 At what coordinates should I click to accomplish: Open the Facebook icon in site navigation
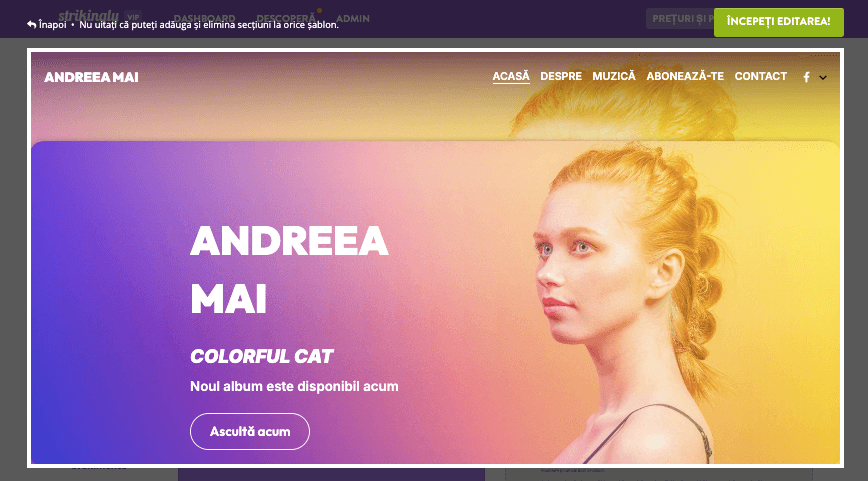click(x=807, y=77)
